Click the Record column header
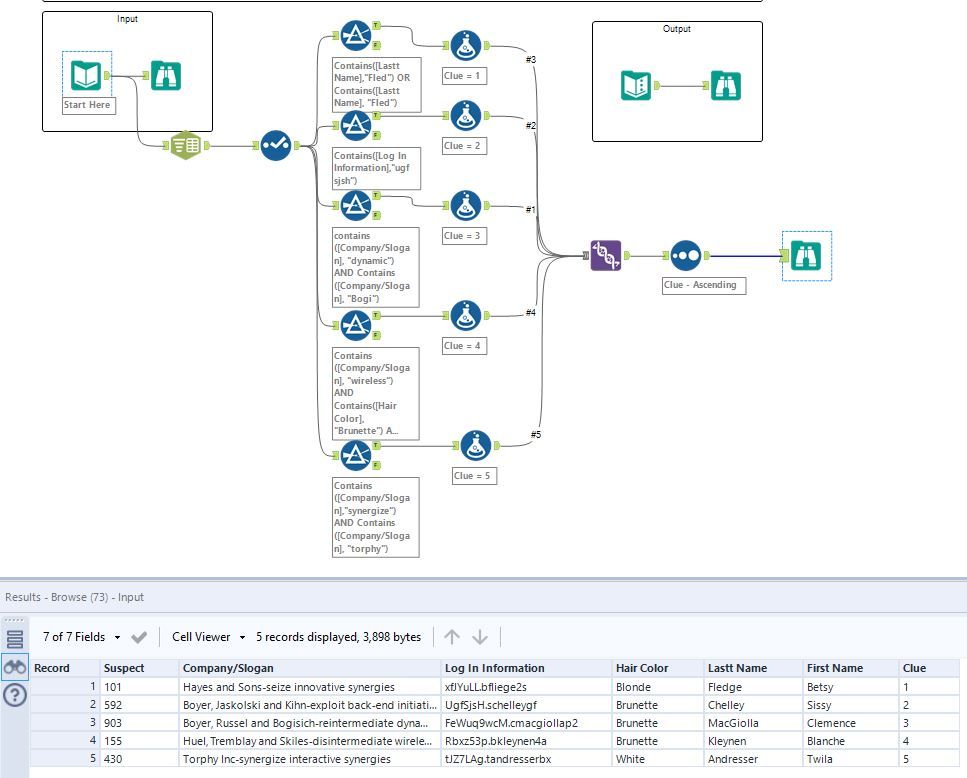 tap(65, 668)
